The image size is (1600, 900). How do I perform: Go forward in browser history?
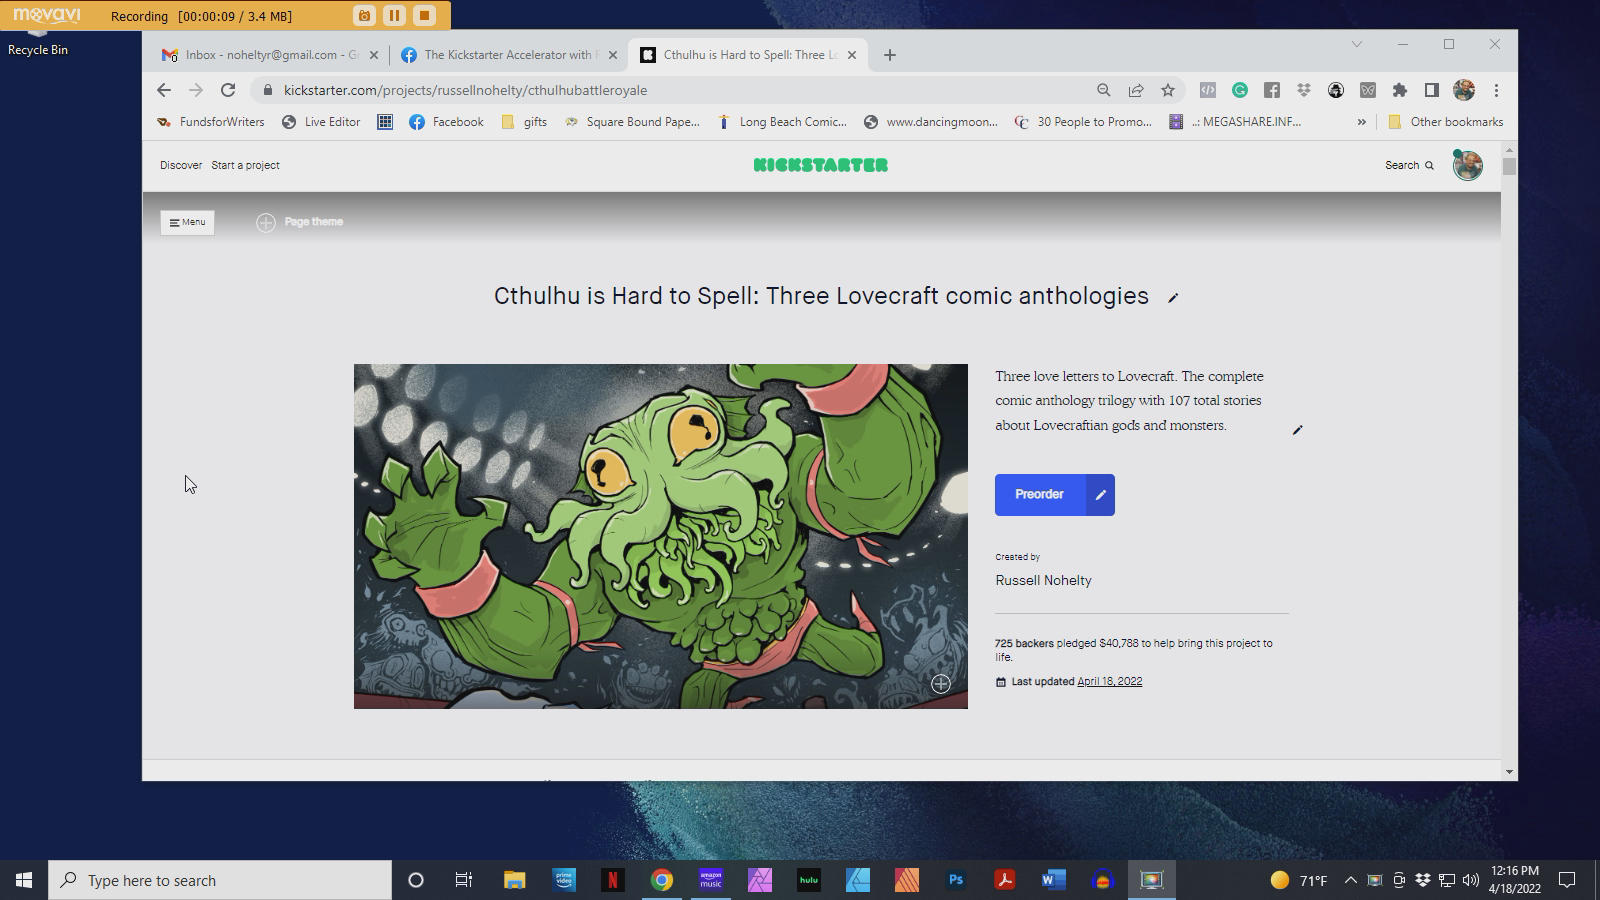196,90
